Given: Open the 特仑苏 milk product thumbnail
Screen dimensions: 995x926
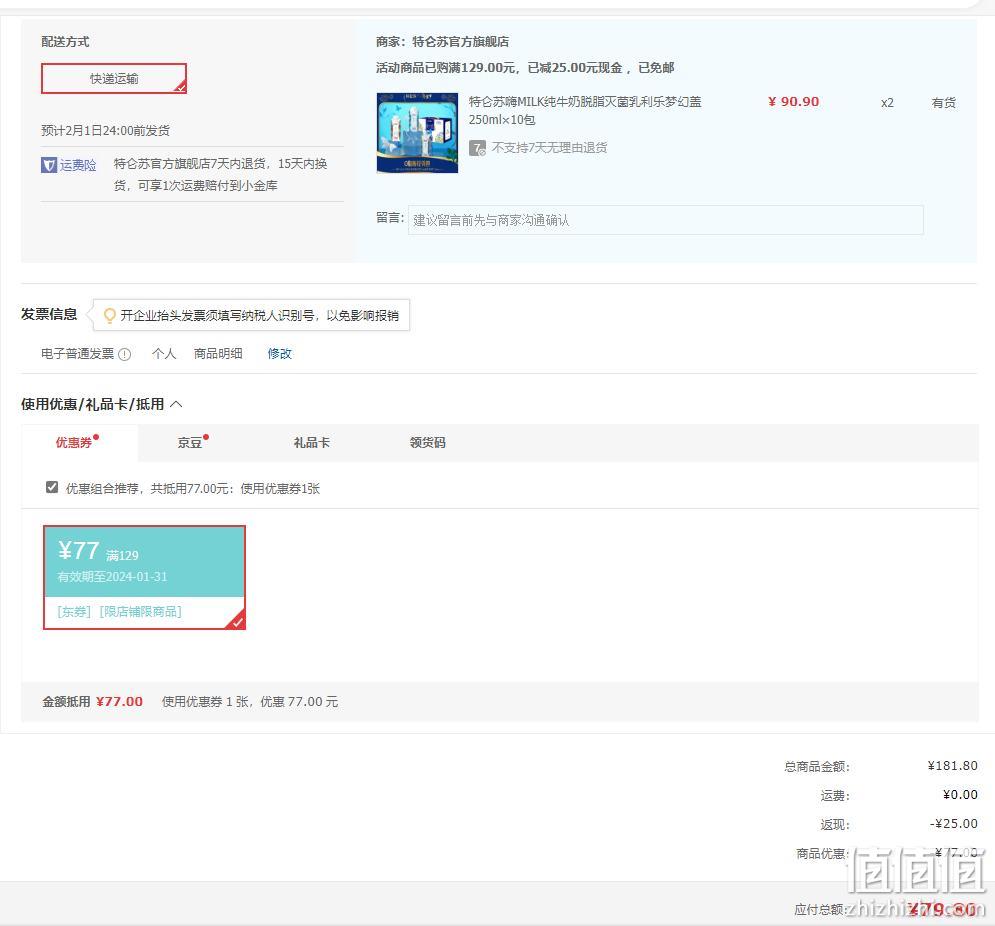Looking at the screenshot, I should point(417,133).
